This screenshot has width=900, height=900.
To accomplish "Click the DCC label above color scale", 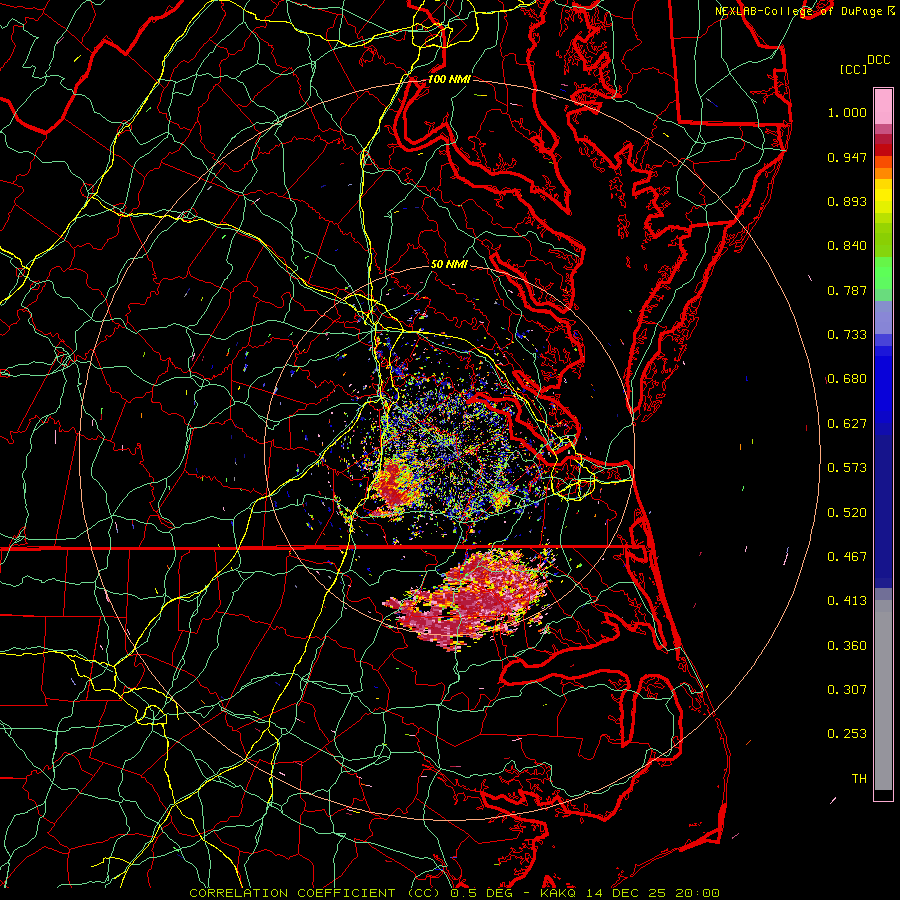I will [x=878, y=59].
